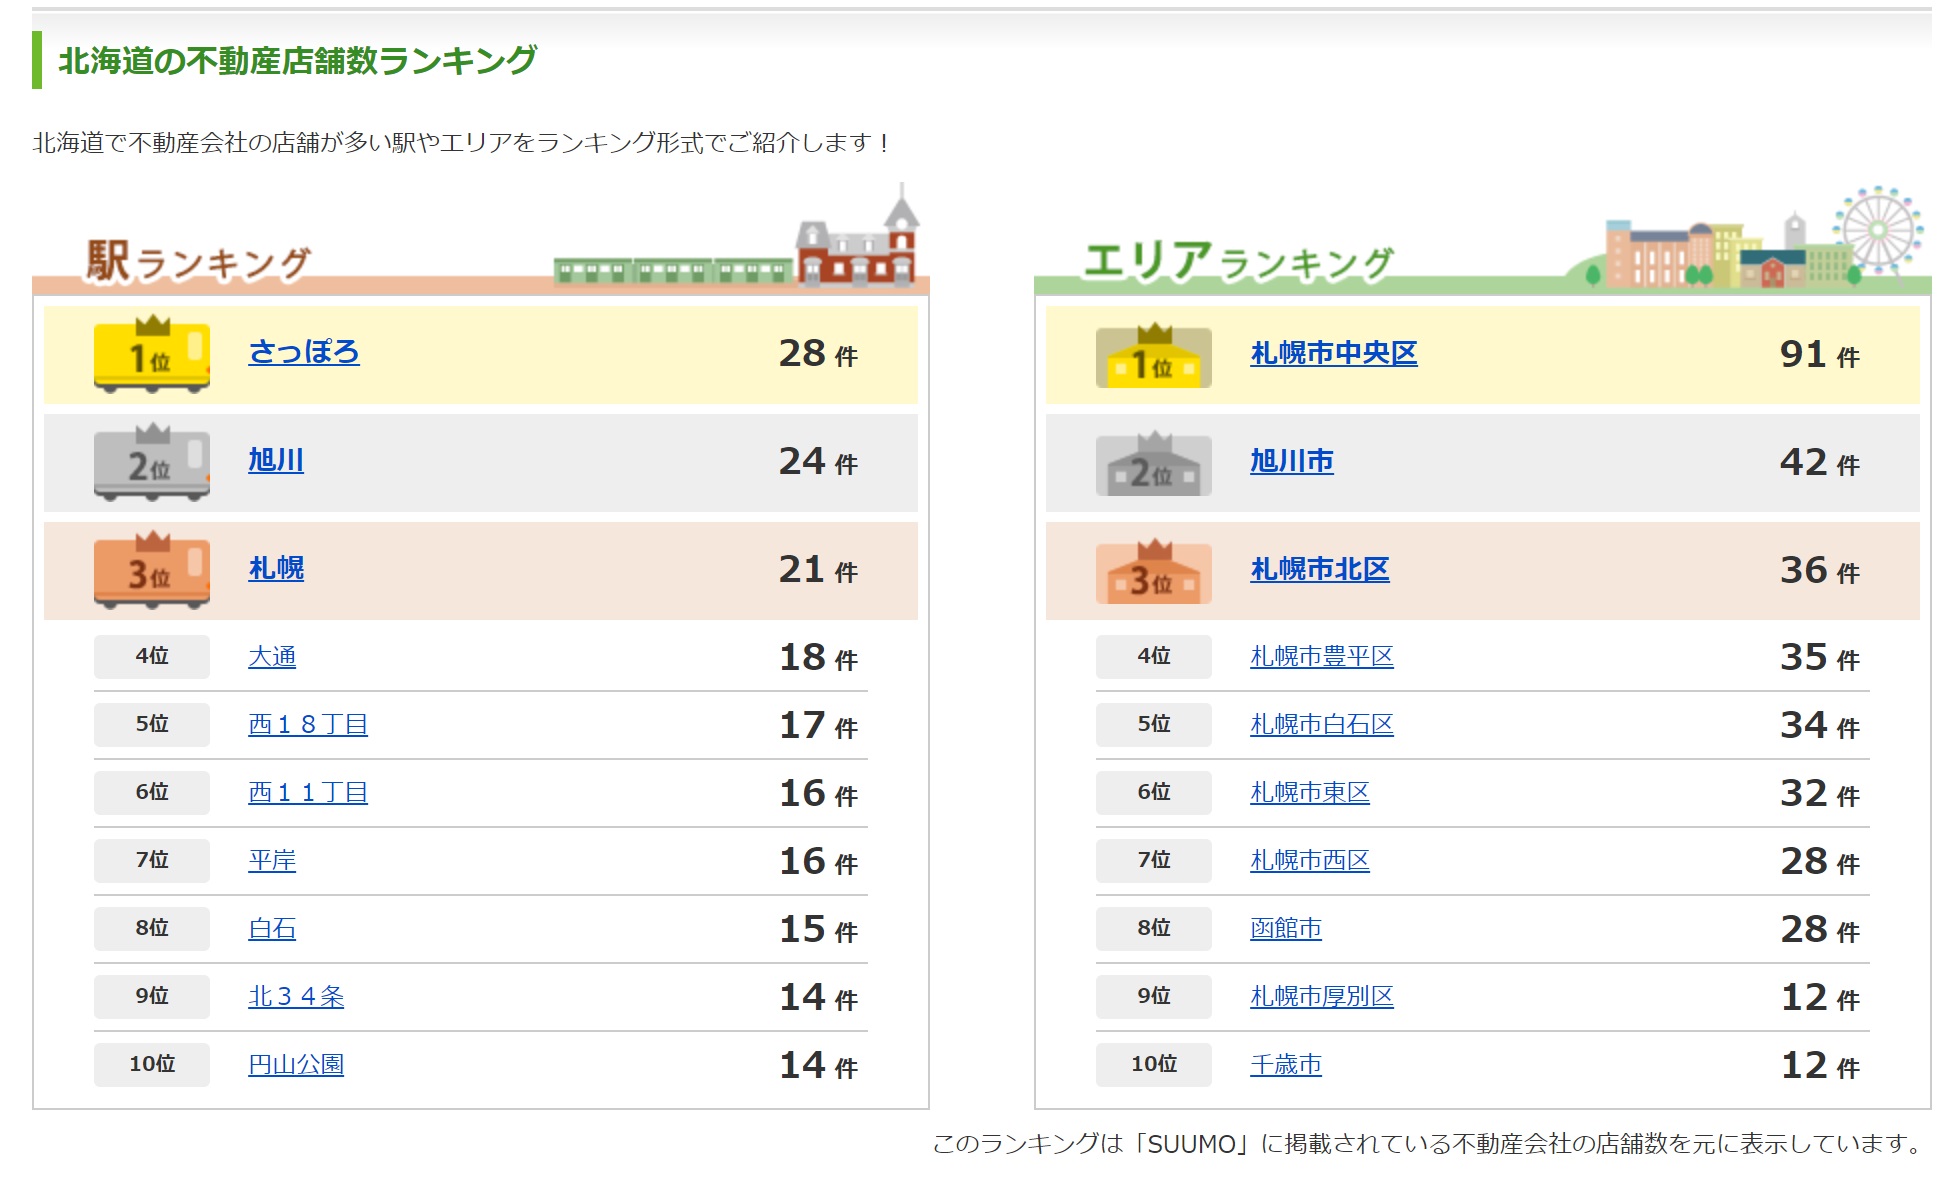1943x1177 pixels.
Task: Go to the 円山公園 station link
Action: [296, 1065]
